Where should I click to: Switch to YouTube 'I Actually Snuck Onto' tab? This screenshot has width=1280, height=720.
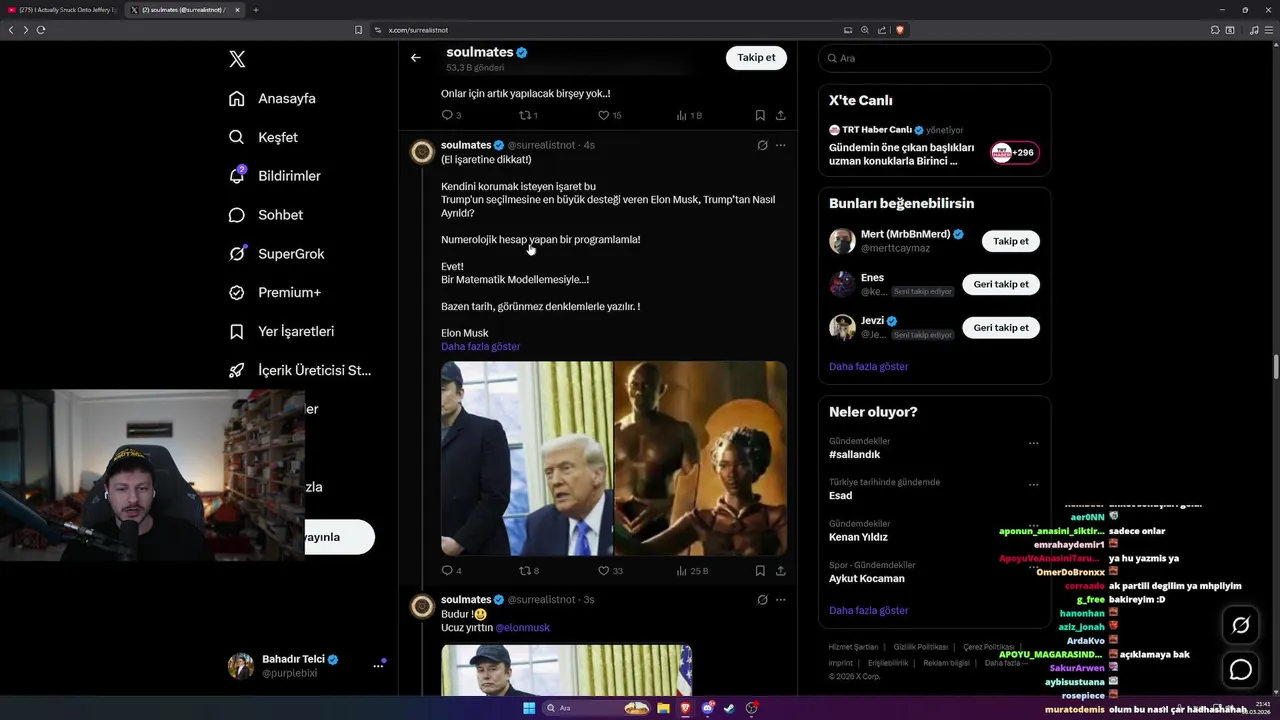[x=62, y=10]
